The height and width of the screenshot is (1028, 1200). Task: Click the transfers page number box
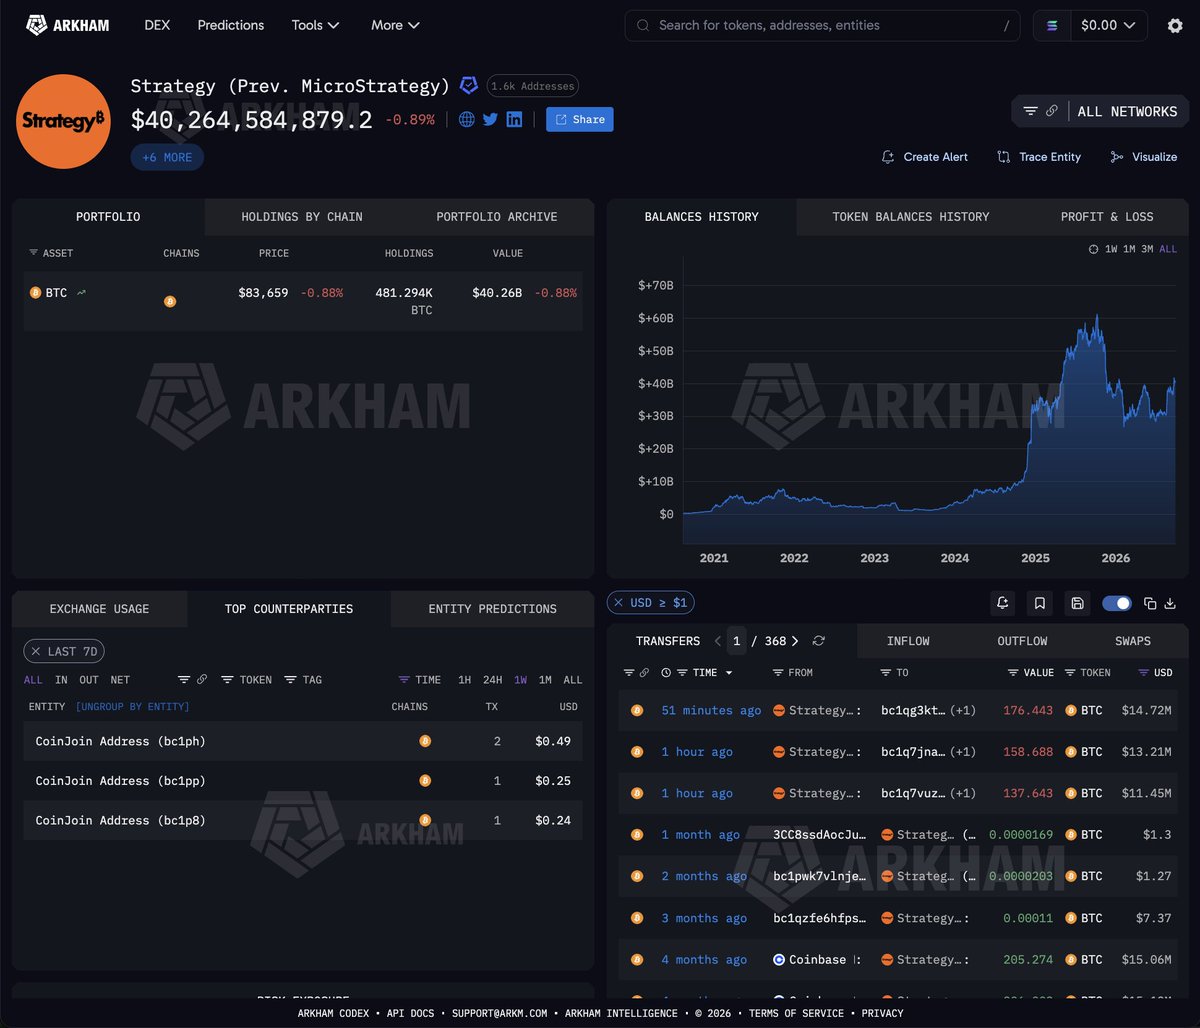(737, 641)
